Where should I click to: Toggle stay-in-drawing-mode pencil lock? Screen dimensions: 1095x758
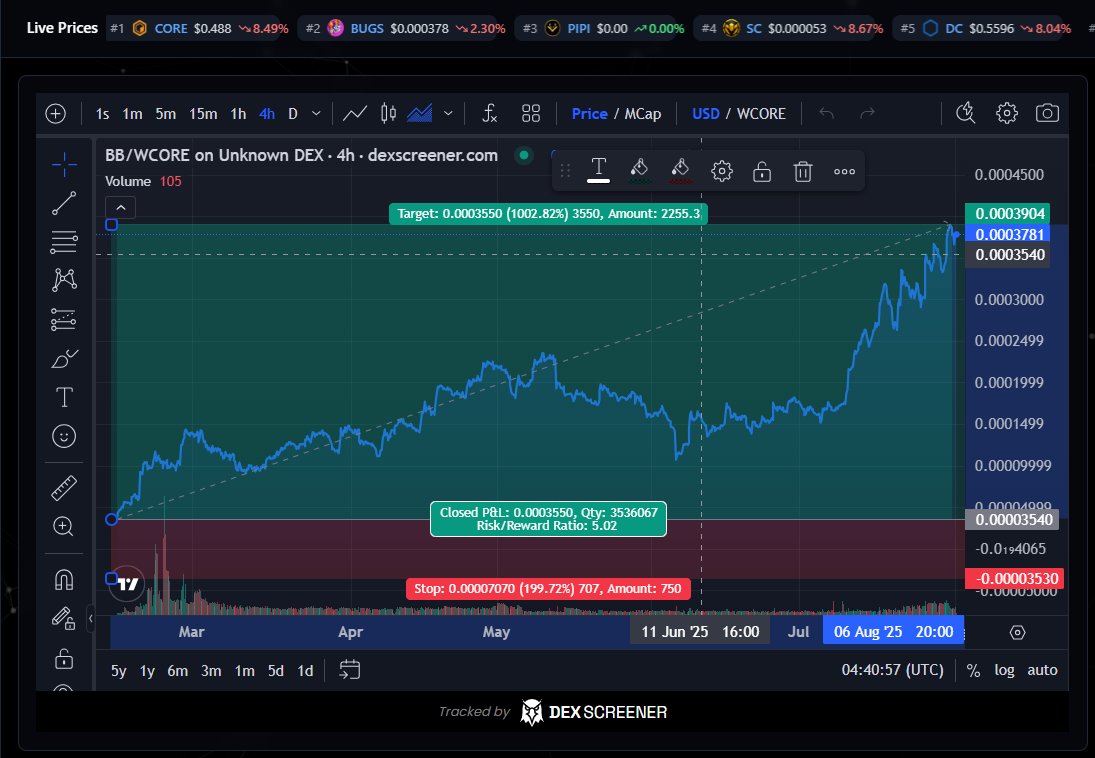[64, 618]
